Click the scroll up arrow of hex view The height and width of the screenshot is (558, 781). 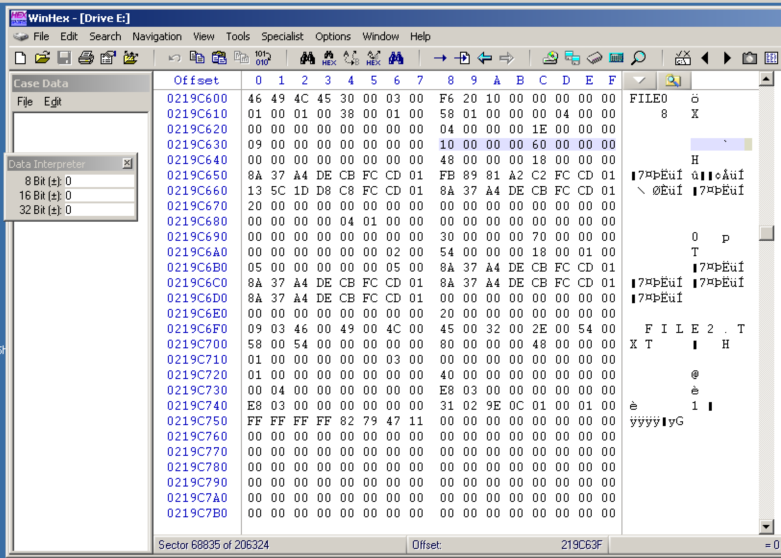[x=766, y=79]
